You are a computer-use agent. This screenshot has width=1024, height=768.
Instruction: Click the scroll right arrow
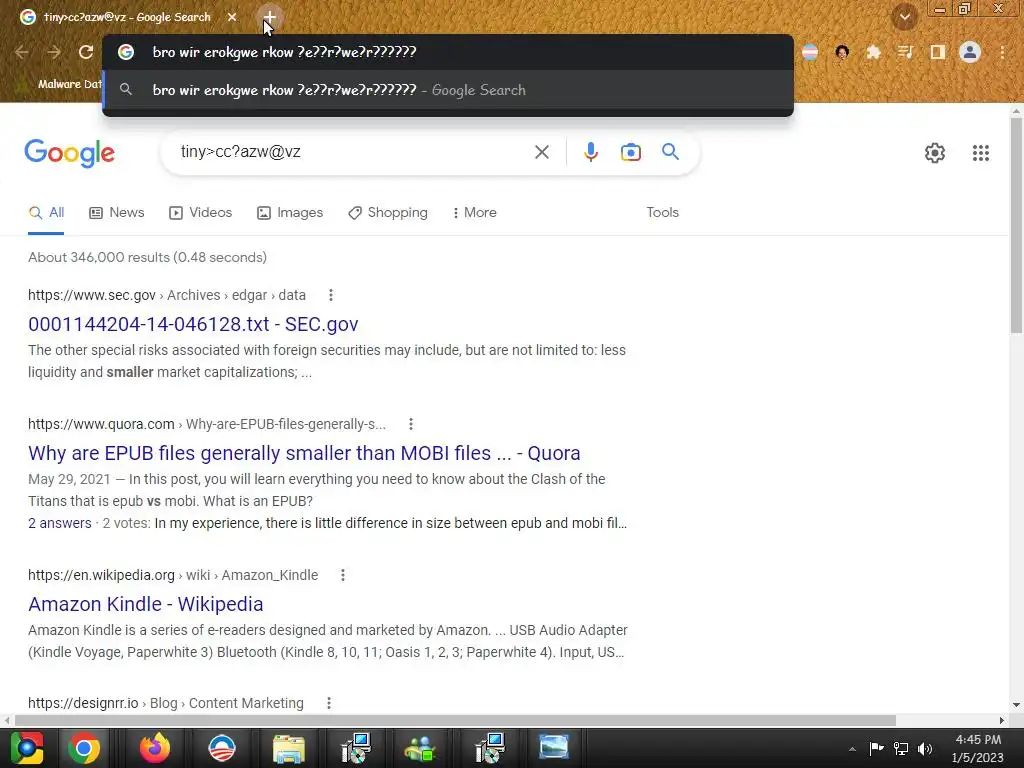point(1001,720)
